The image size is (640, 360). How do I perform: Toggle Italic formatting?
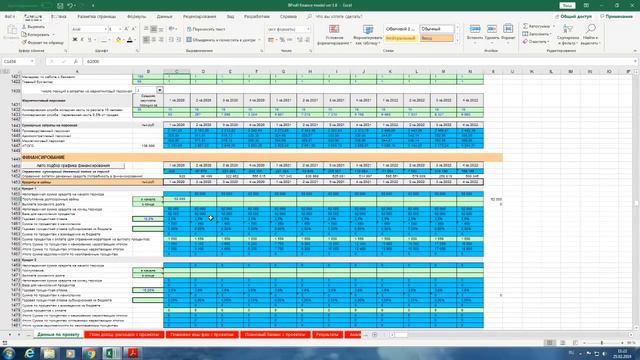[x=82, y=40]
